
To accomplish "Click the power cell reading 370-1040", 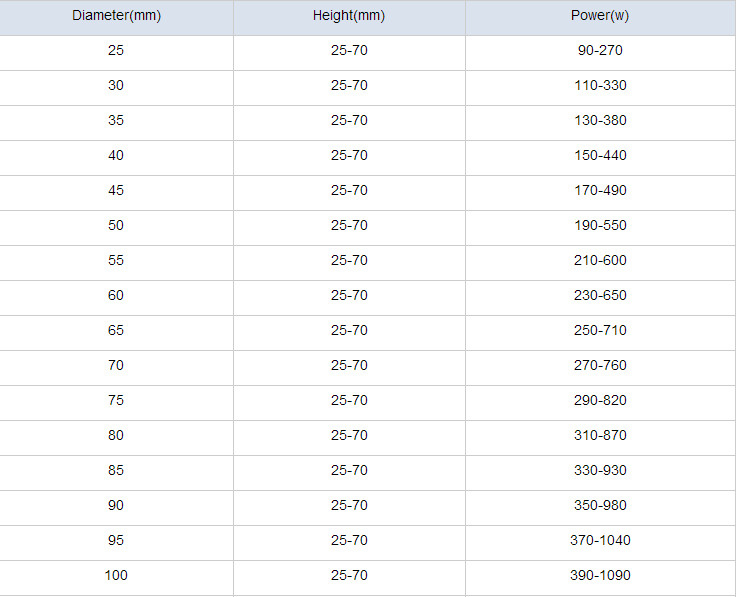I will 600,541.
